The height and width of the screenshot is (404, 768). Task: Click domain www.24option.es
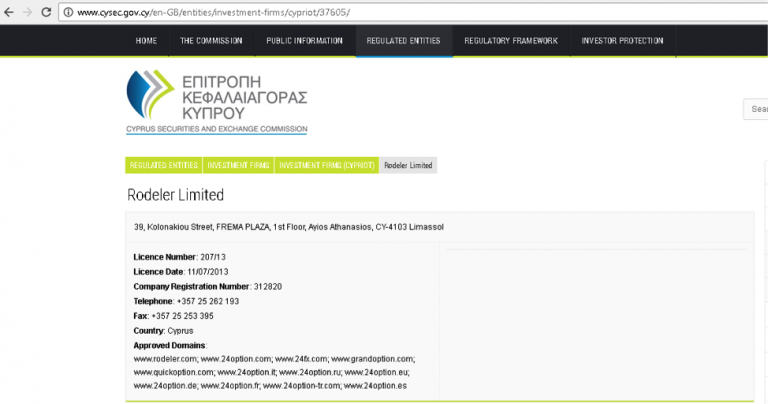tap(375, 385)
